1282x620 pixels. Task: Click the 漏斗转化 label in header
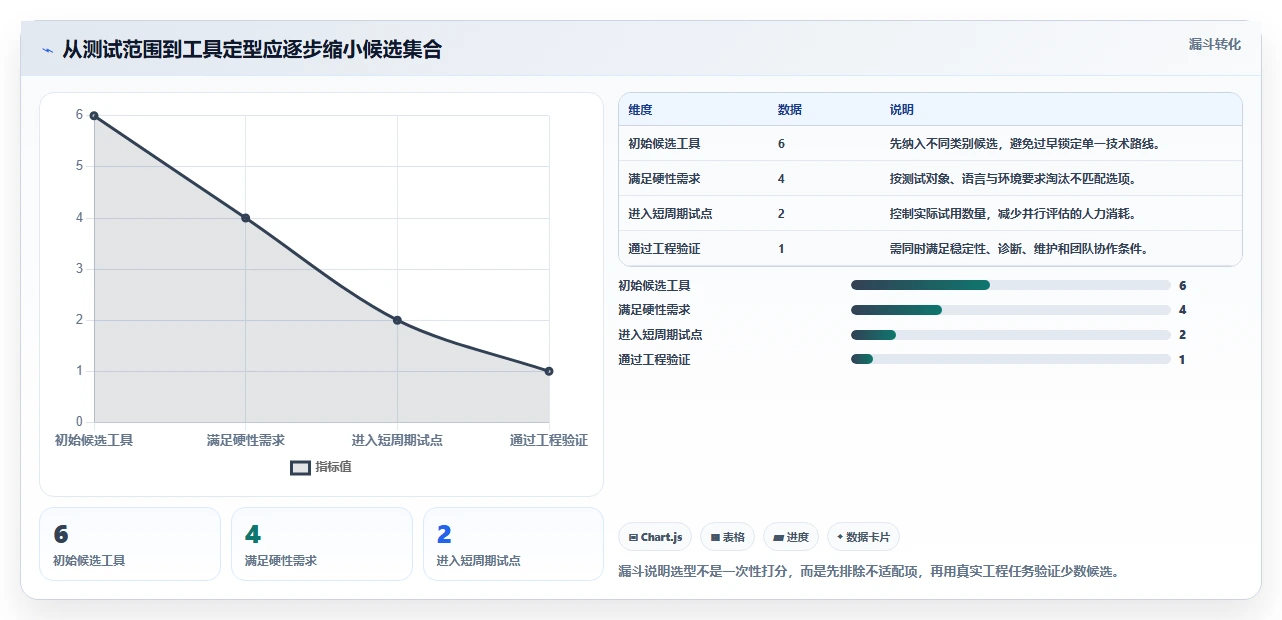(x=1215, y=44)
